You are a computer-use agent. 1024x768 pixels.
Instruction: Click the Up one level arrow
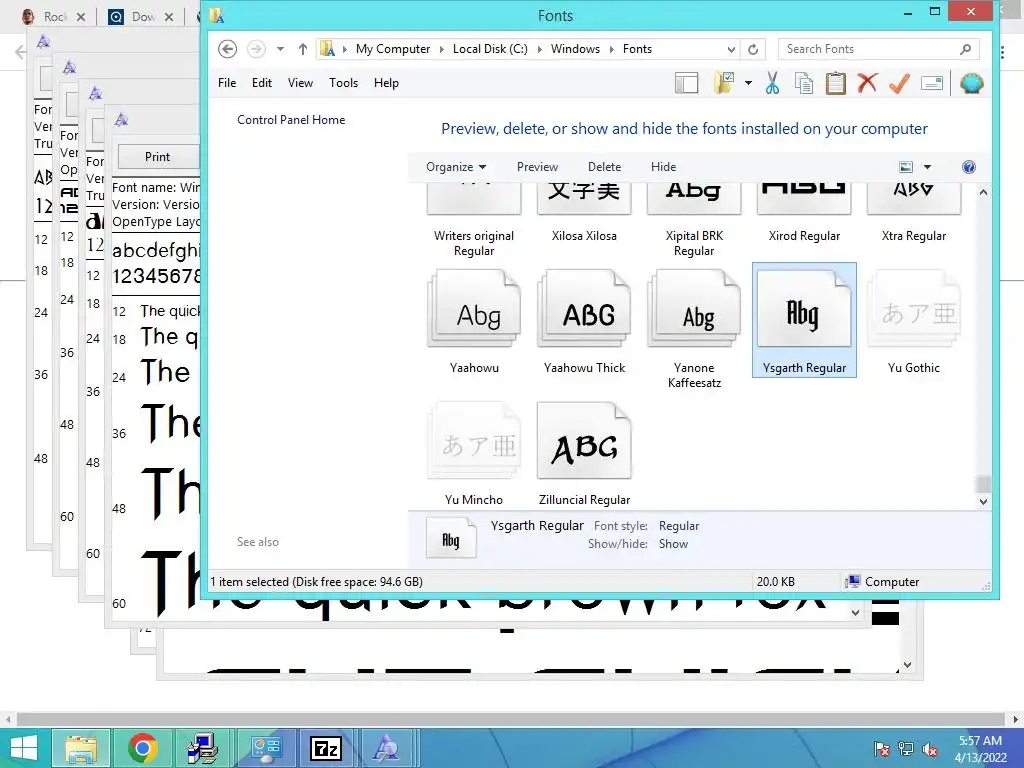tap(302, 49)
